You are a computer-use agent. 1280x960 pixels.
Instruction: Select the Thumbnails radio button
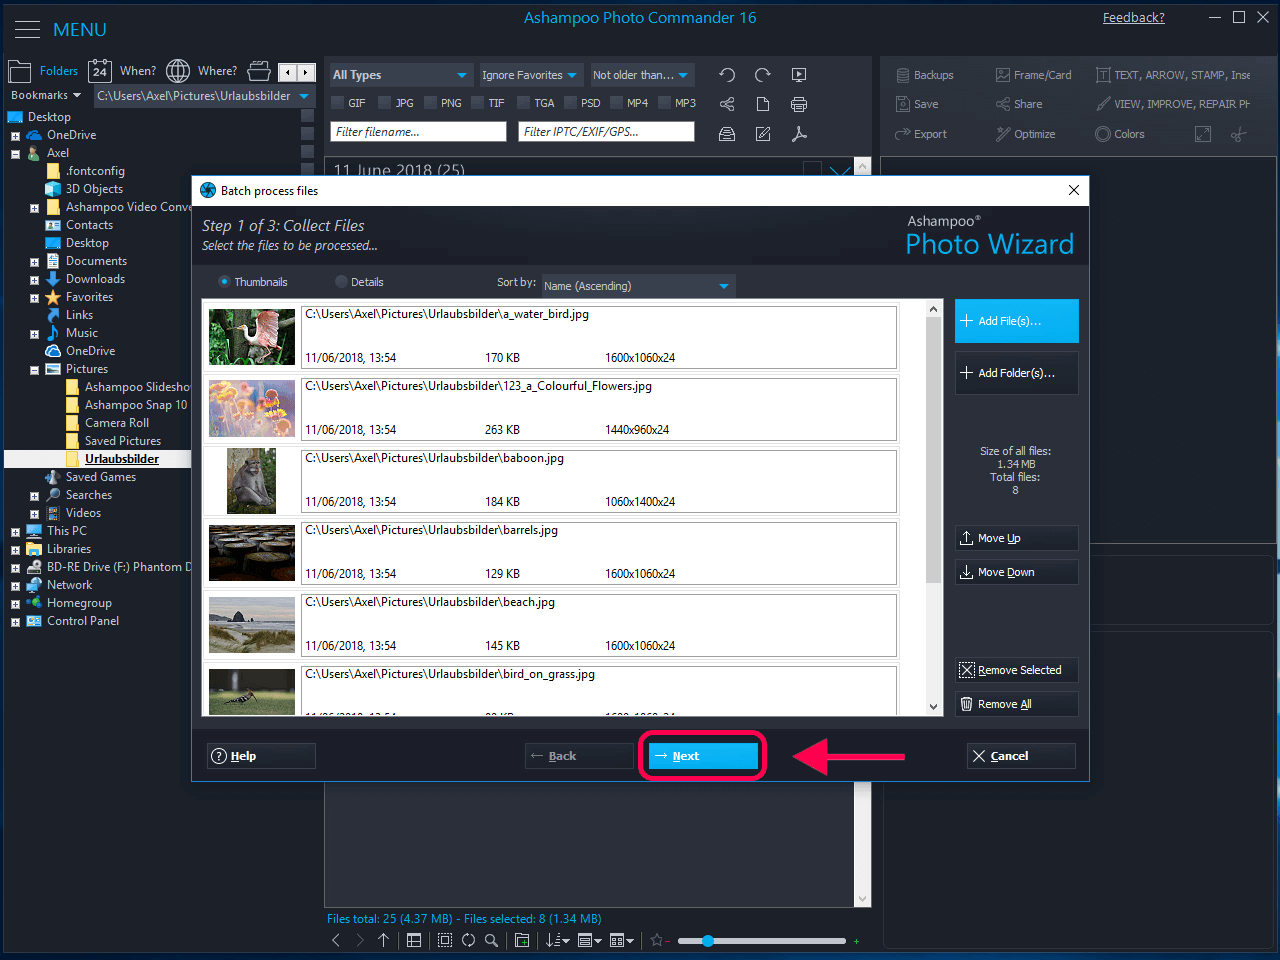(x=224, y=282)
